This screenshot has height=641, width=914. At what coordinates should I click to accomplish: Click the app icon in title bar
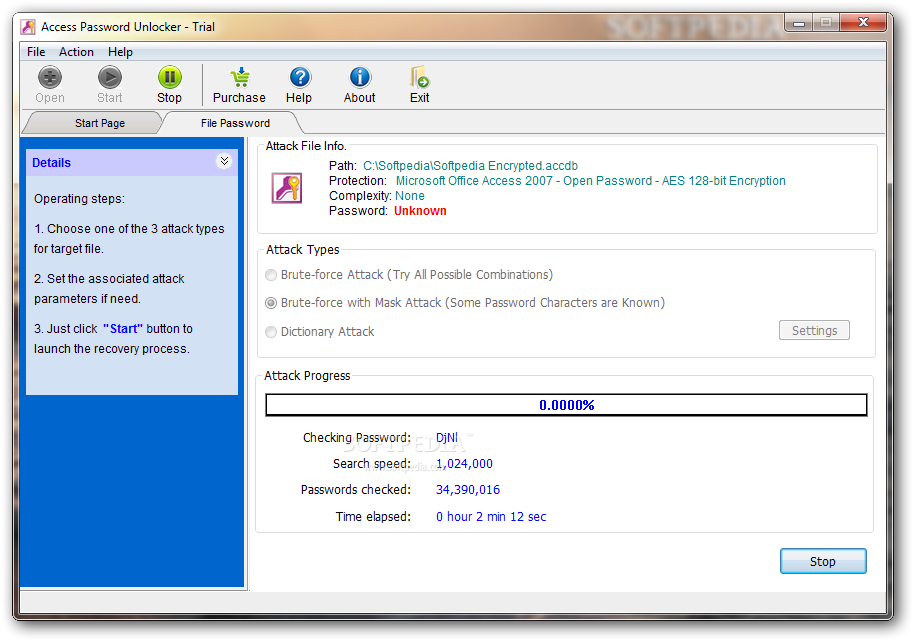coord(27,27)
